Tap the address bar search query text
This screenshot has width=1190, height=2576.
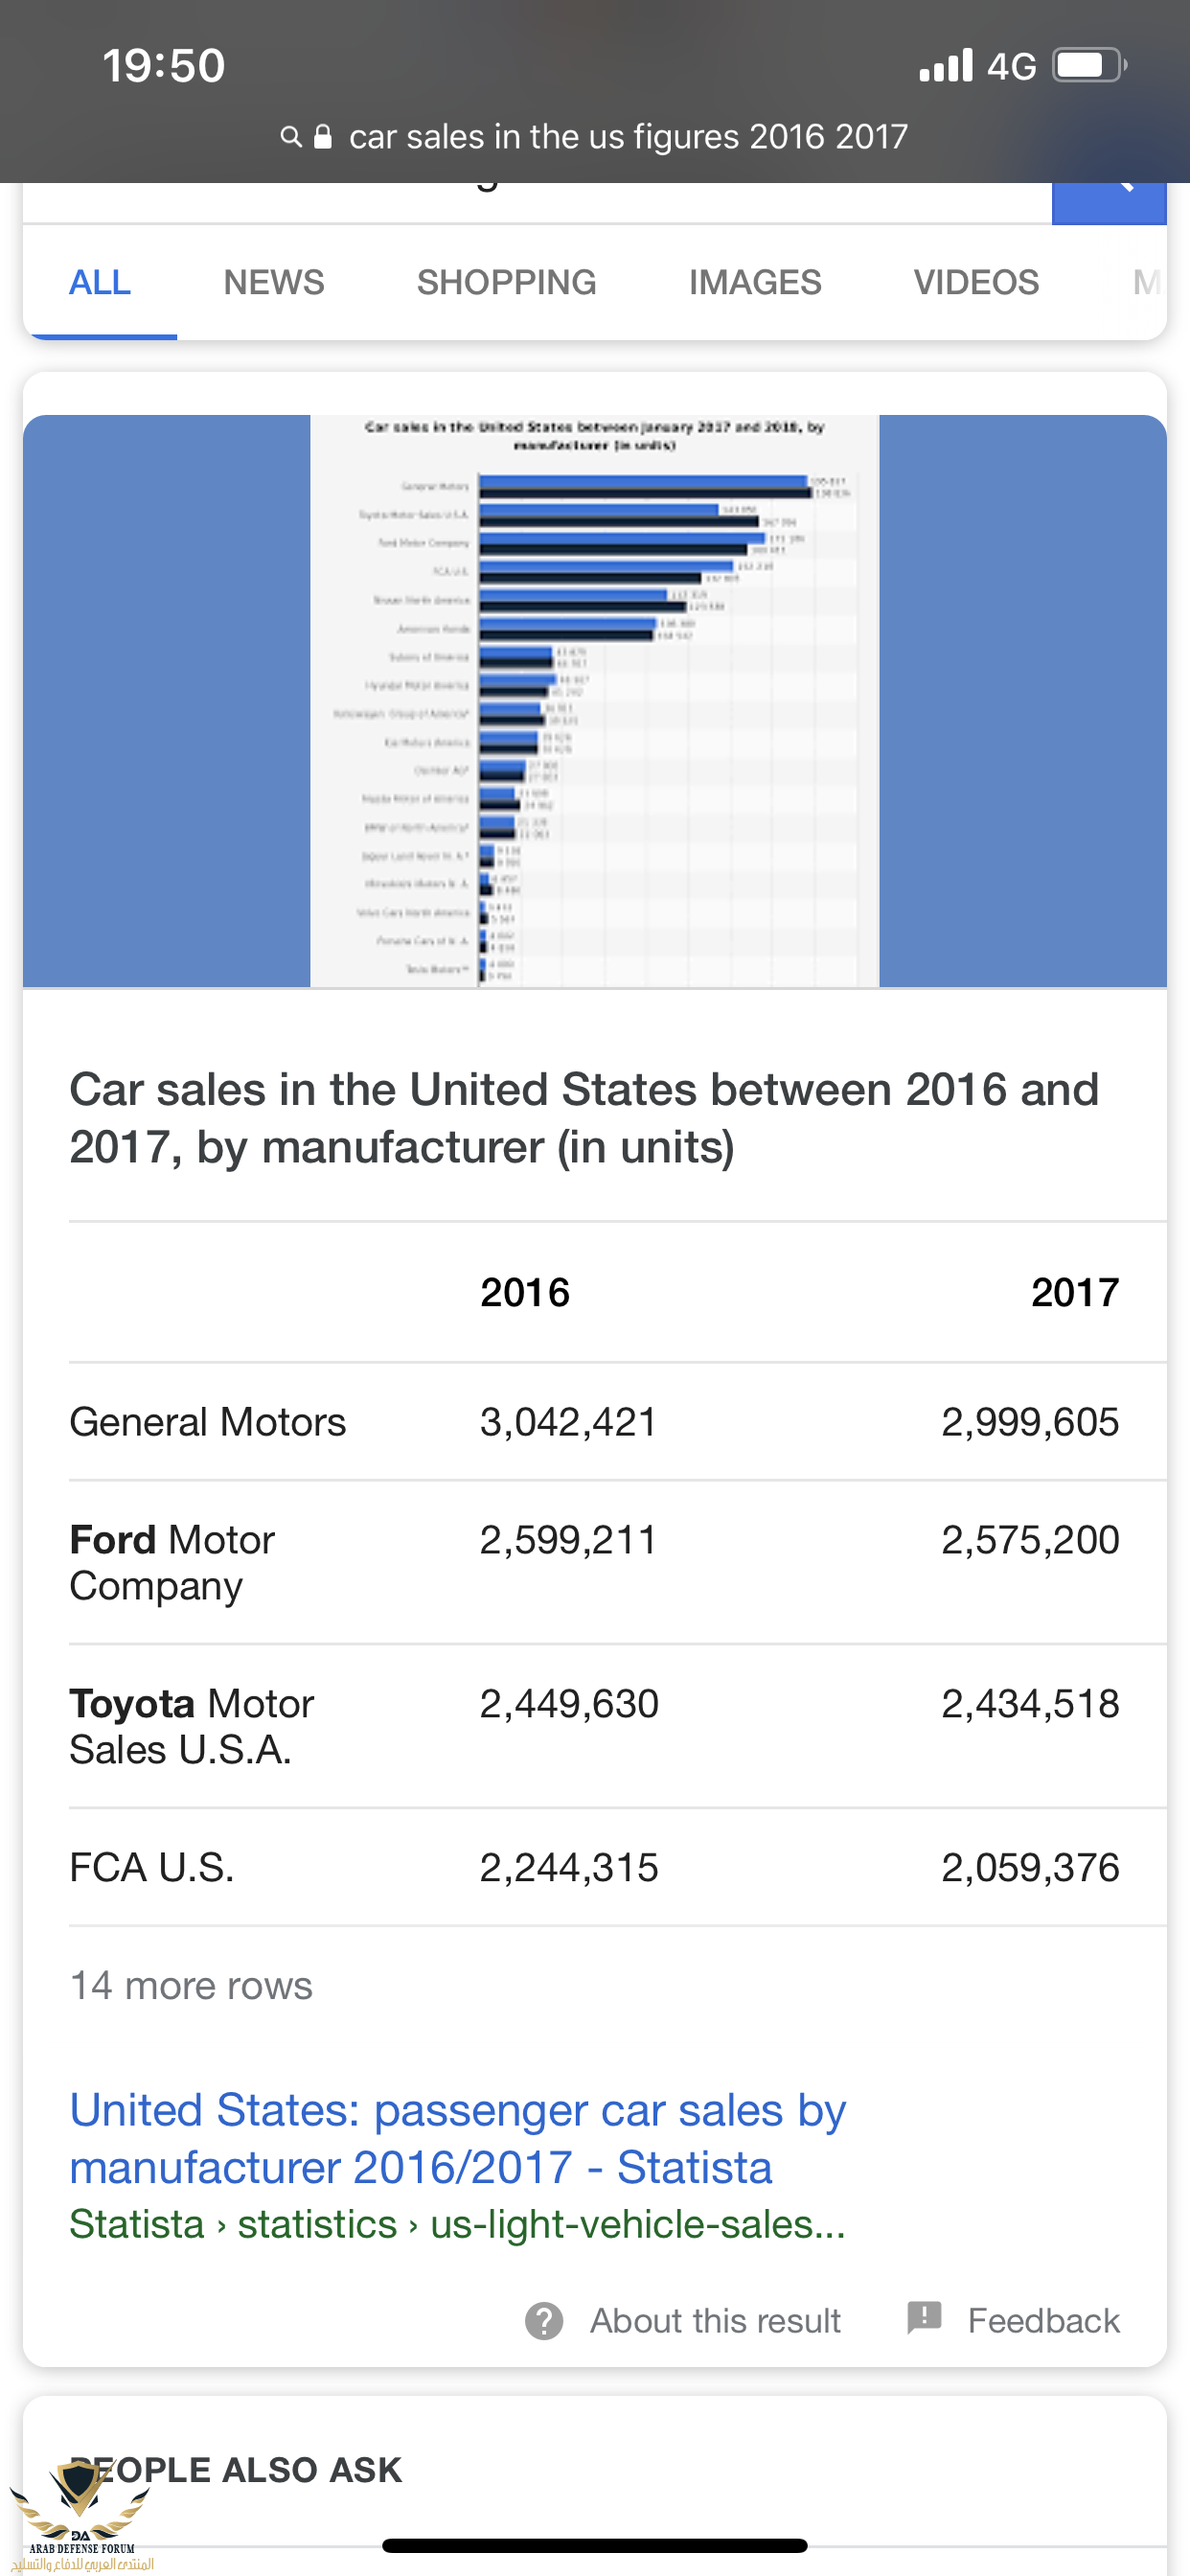[x=628, y=136]
